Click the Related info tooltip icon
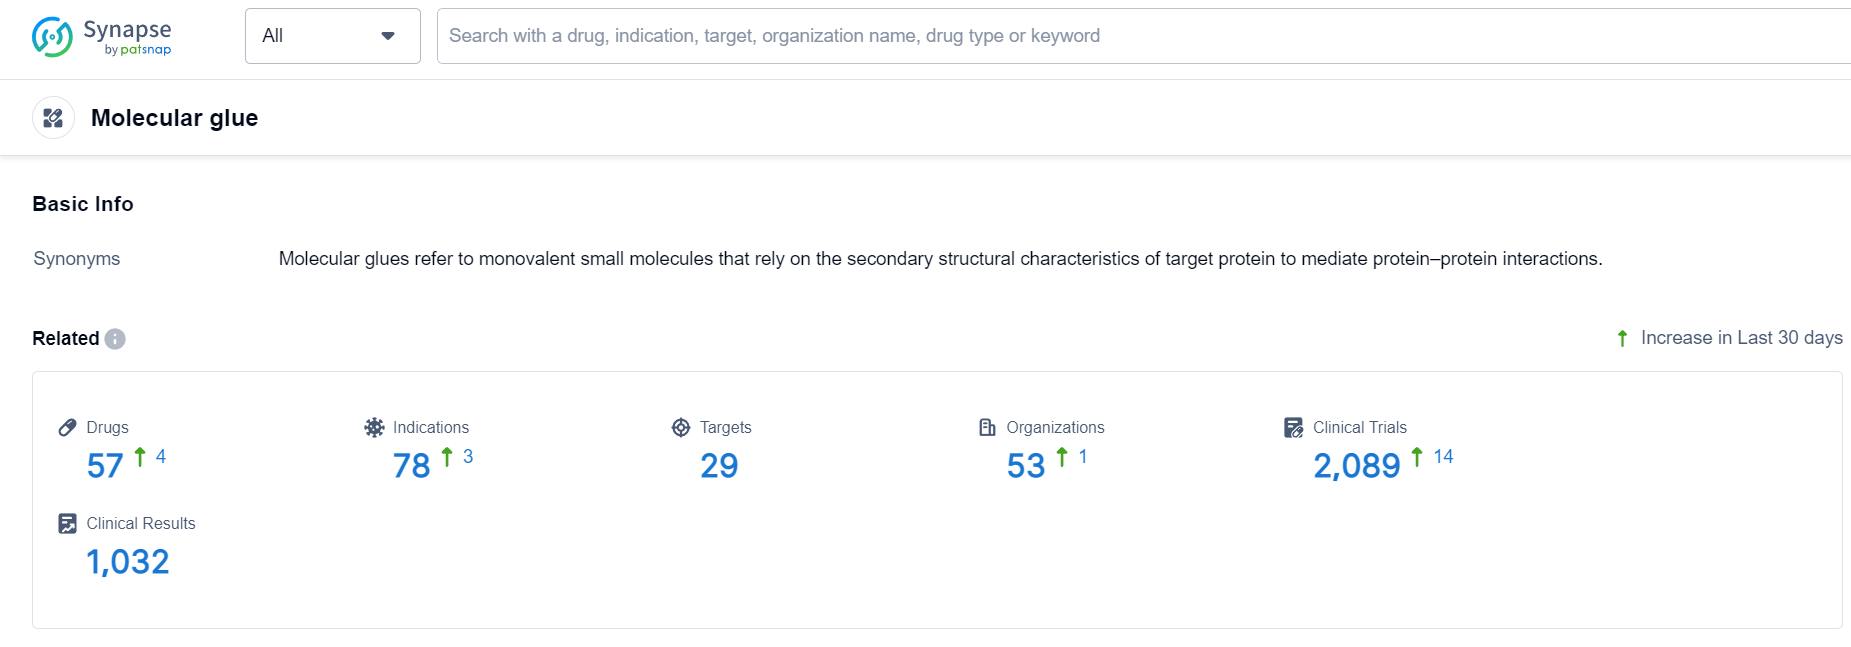Screen dimensions: 1851x647 click(115, 339)
